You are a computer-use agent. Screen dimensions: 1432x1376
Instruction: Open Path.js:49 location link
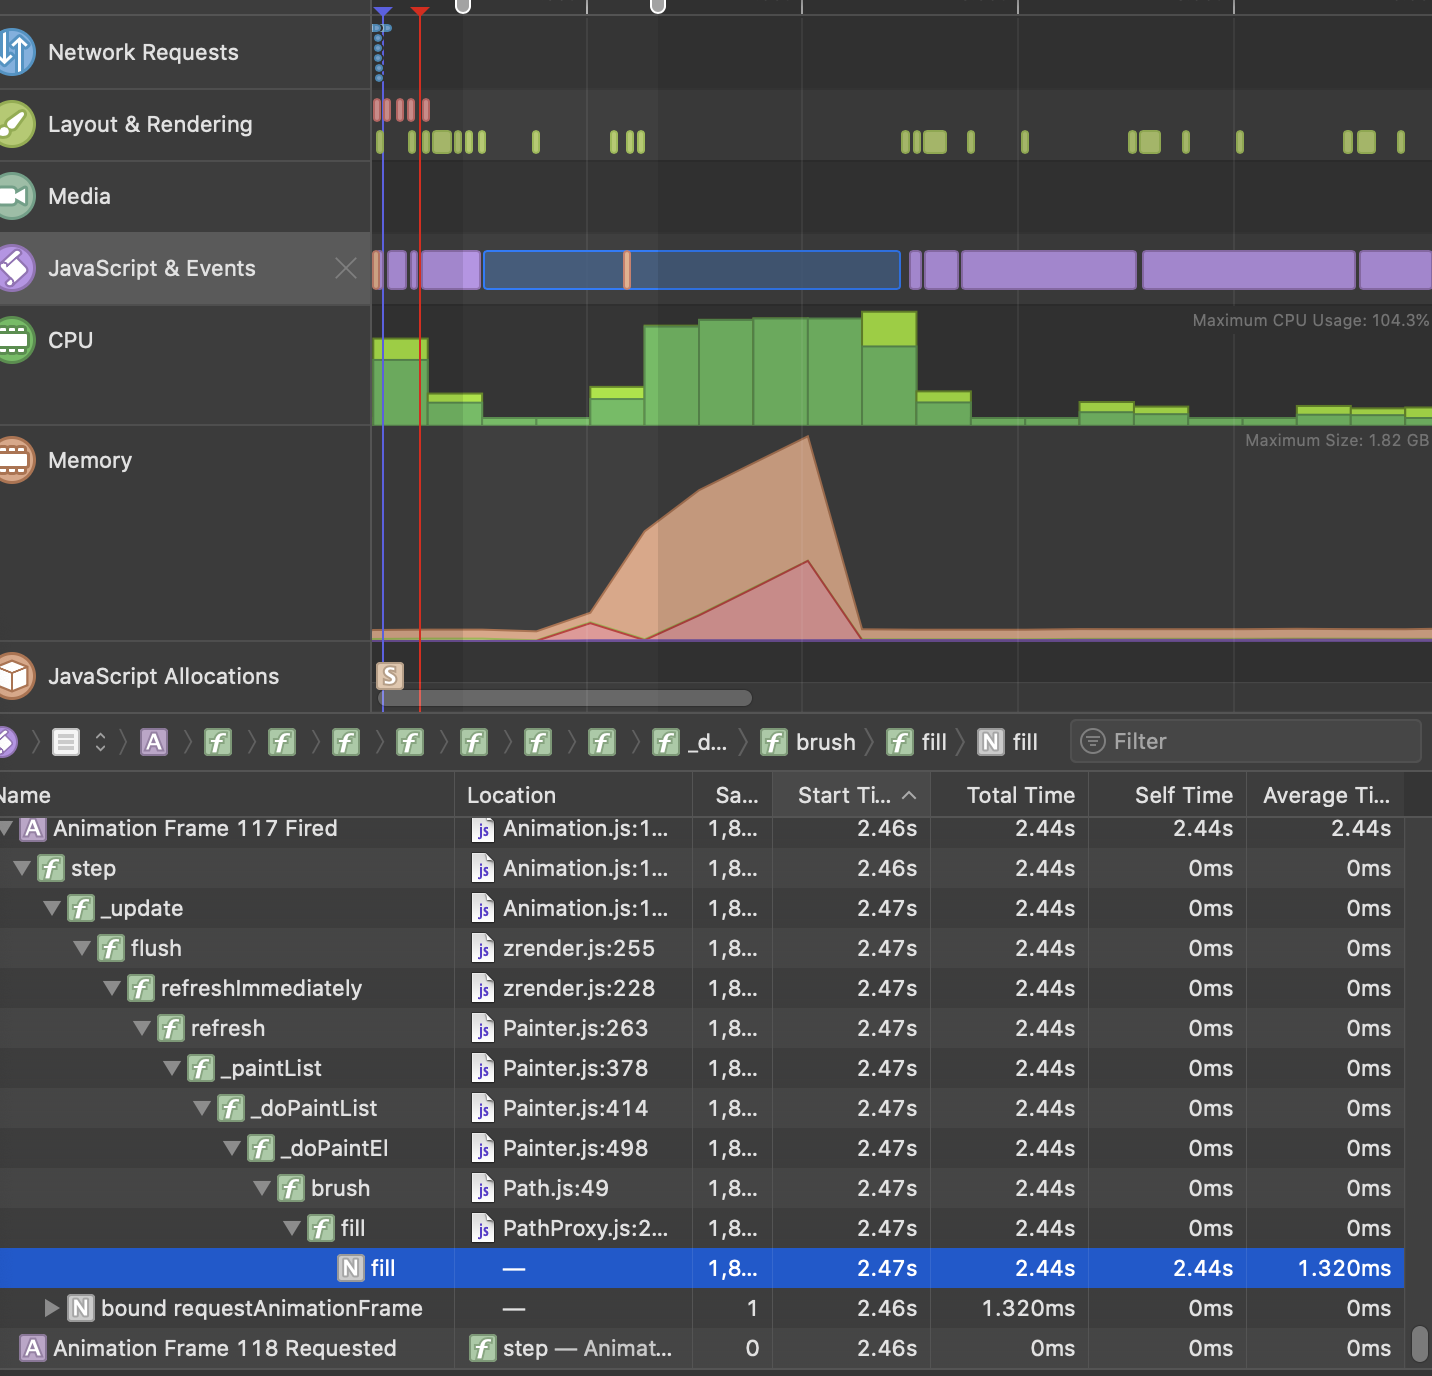(x=556, y=1188)
